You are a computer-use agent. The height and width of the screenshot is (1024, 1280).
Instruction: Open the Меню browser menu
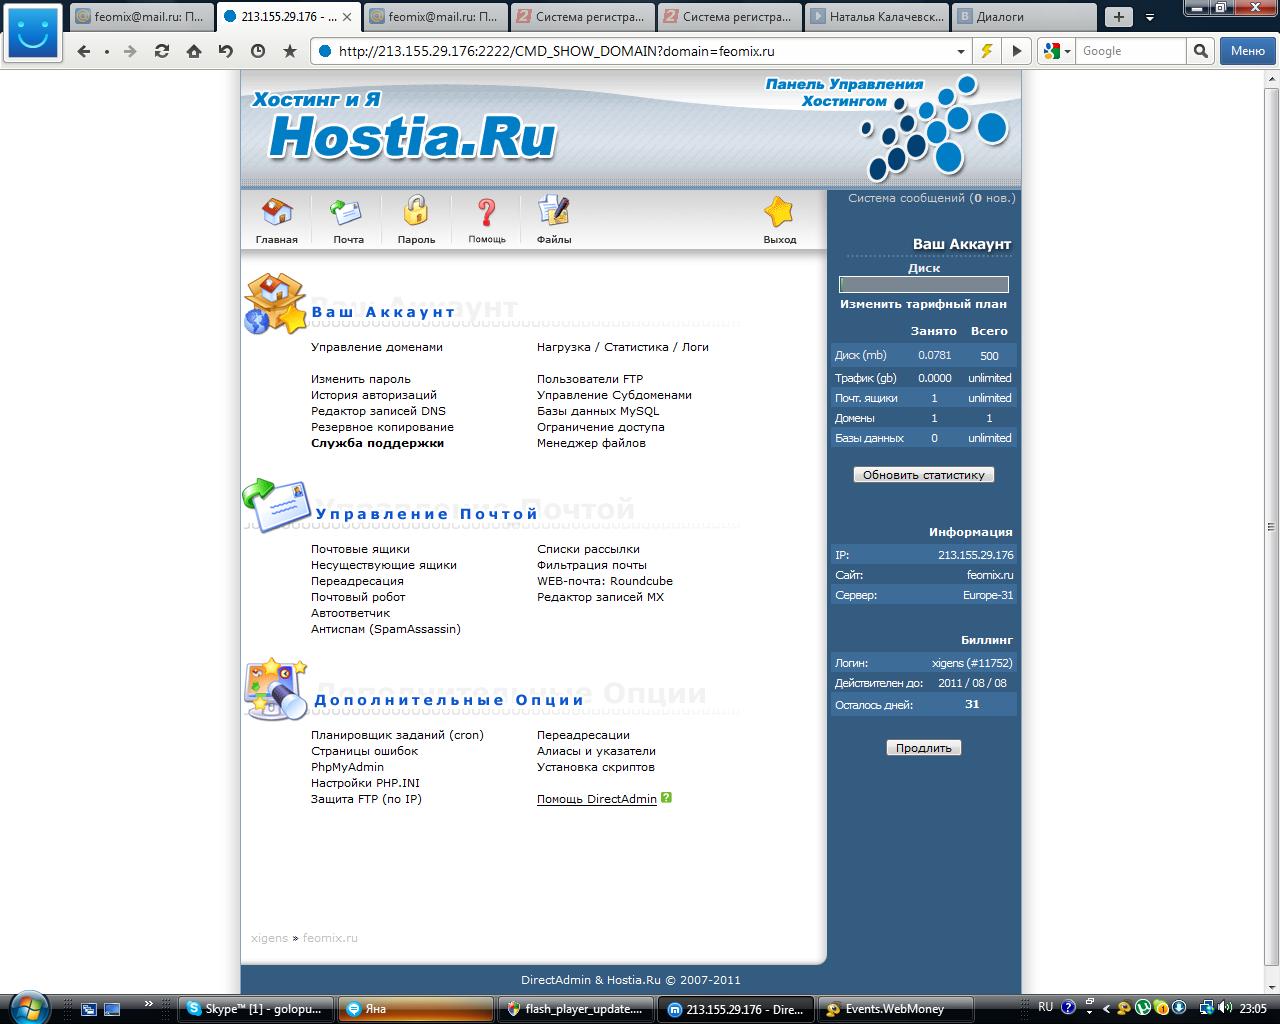coord(1247,51)
